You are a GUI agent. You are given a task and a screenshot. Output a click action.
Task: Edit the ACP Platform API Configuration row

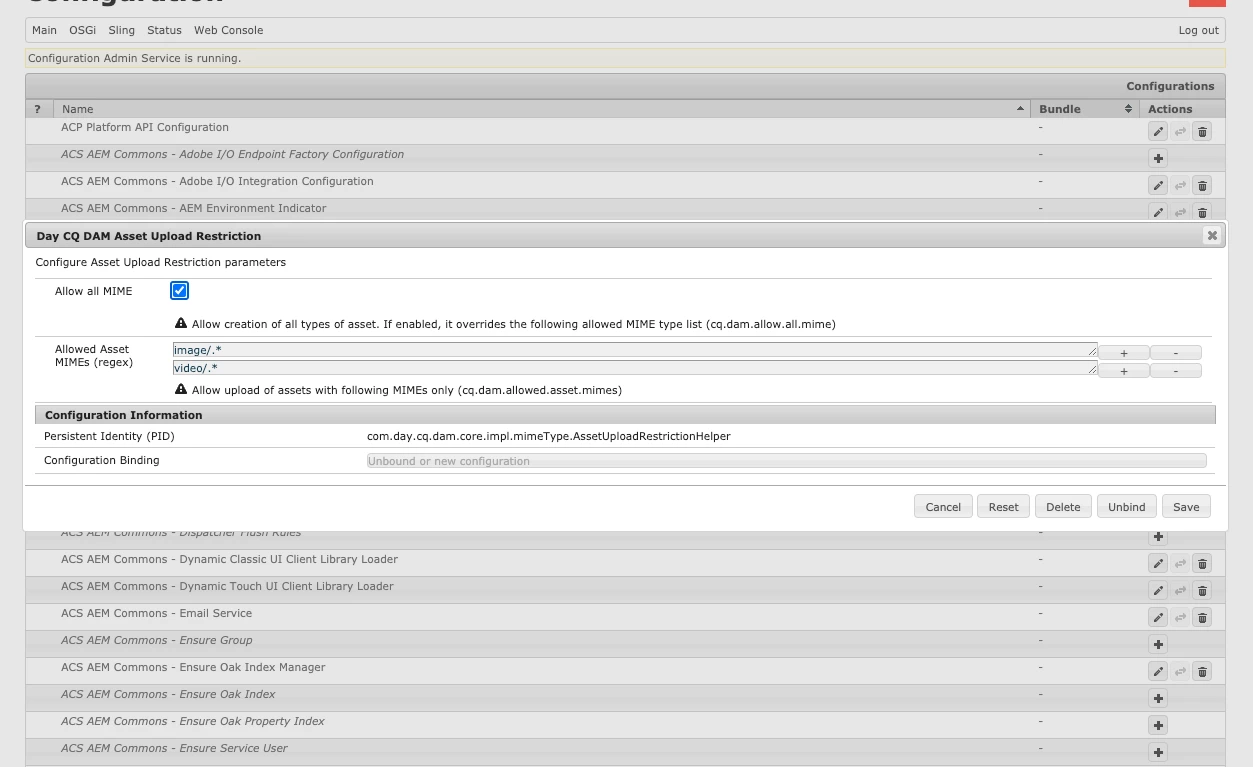1158,131
